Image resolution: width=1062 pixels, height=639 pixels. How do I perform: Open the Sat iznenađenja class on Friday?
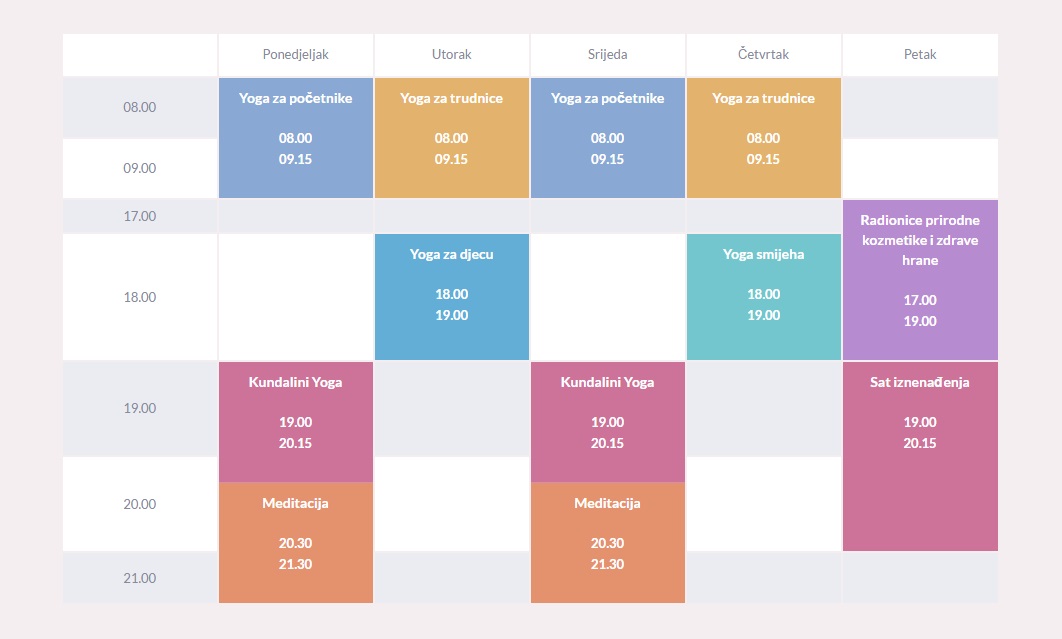(x=920, y=456)
